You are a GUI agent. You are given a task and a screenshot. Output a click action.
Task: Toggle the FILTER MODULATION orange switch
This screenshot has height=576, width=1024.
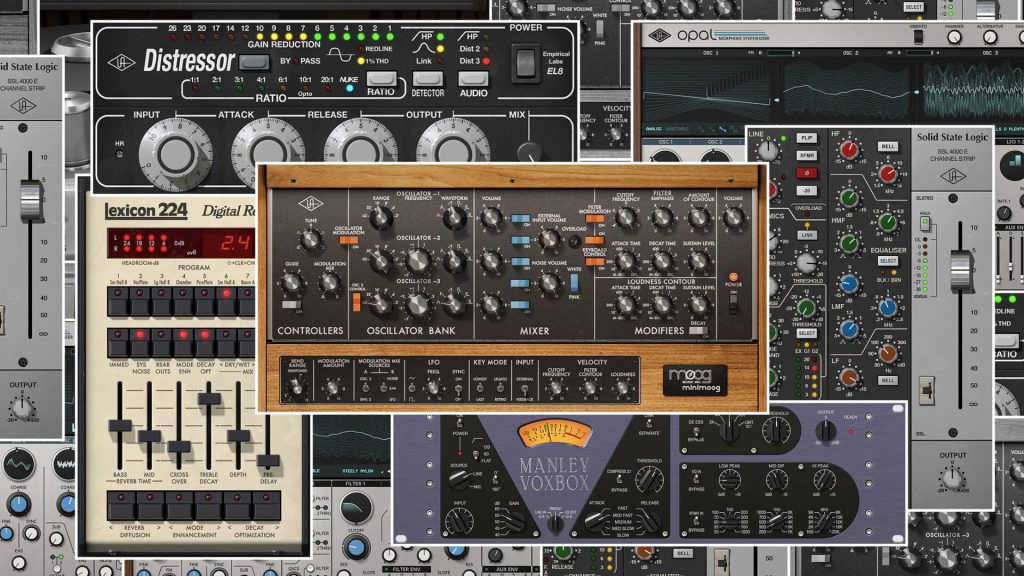[x=594, y=219]
